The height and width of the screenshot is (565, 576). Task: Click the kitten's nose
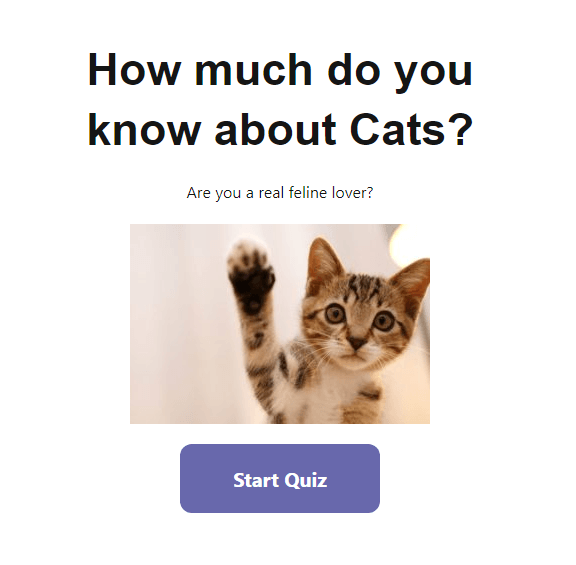(356, 343)
